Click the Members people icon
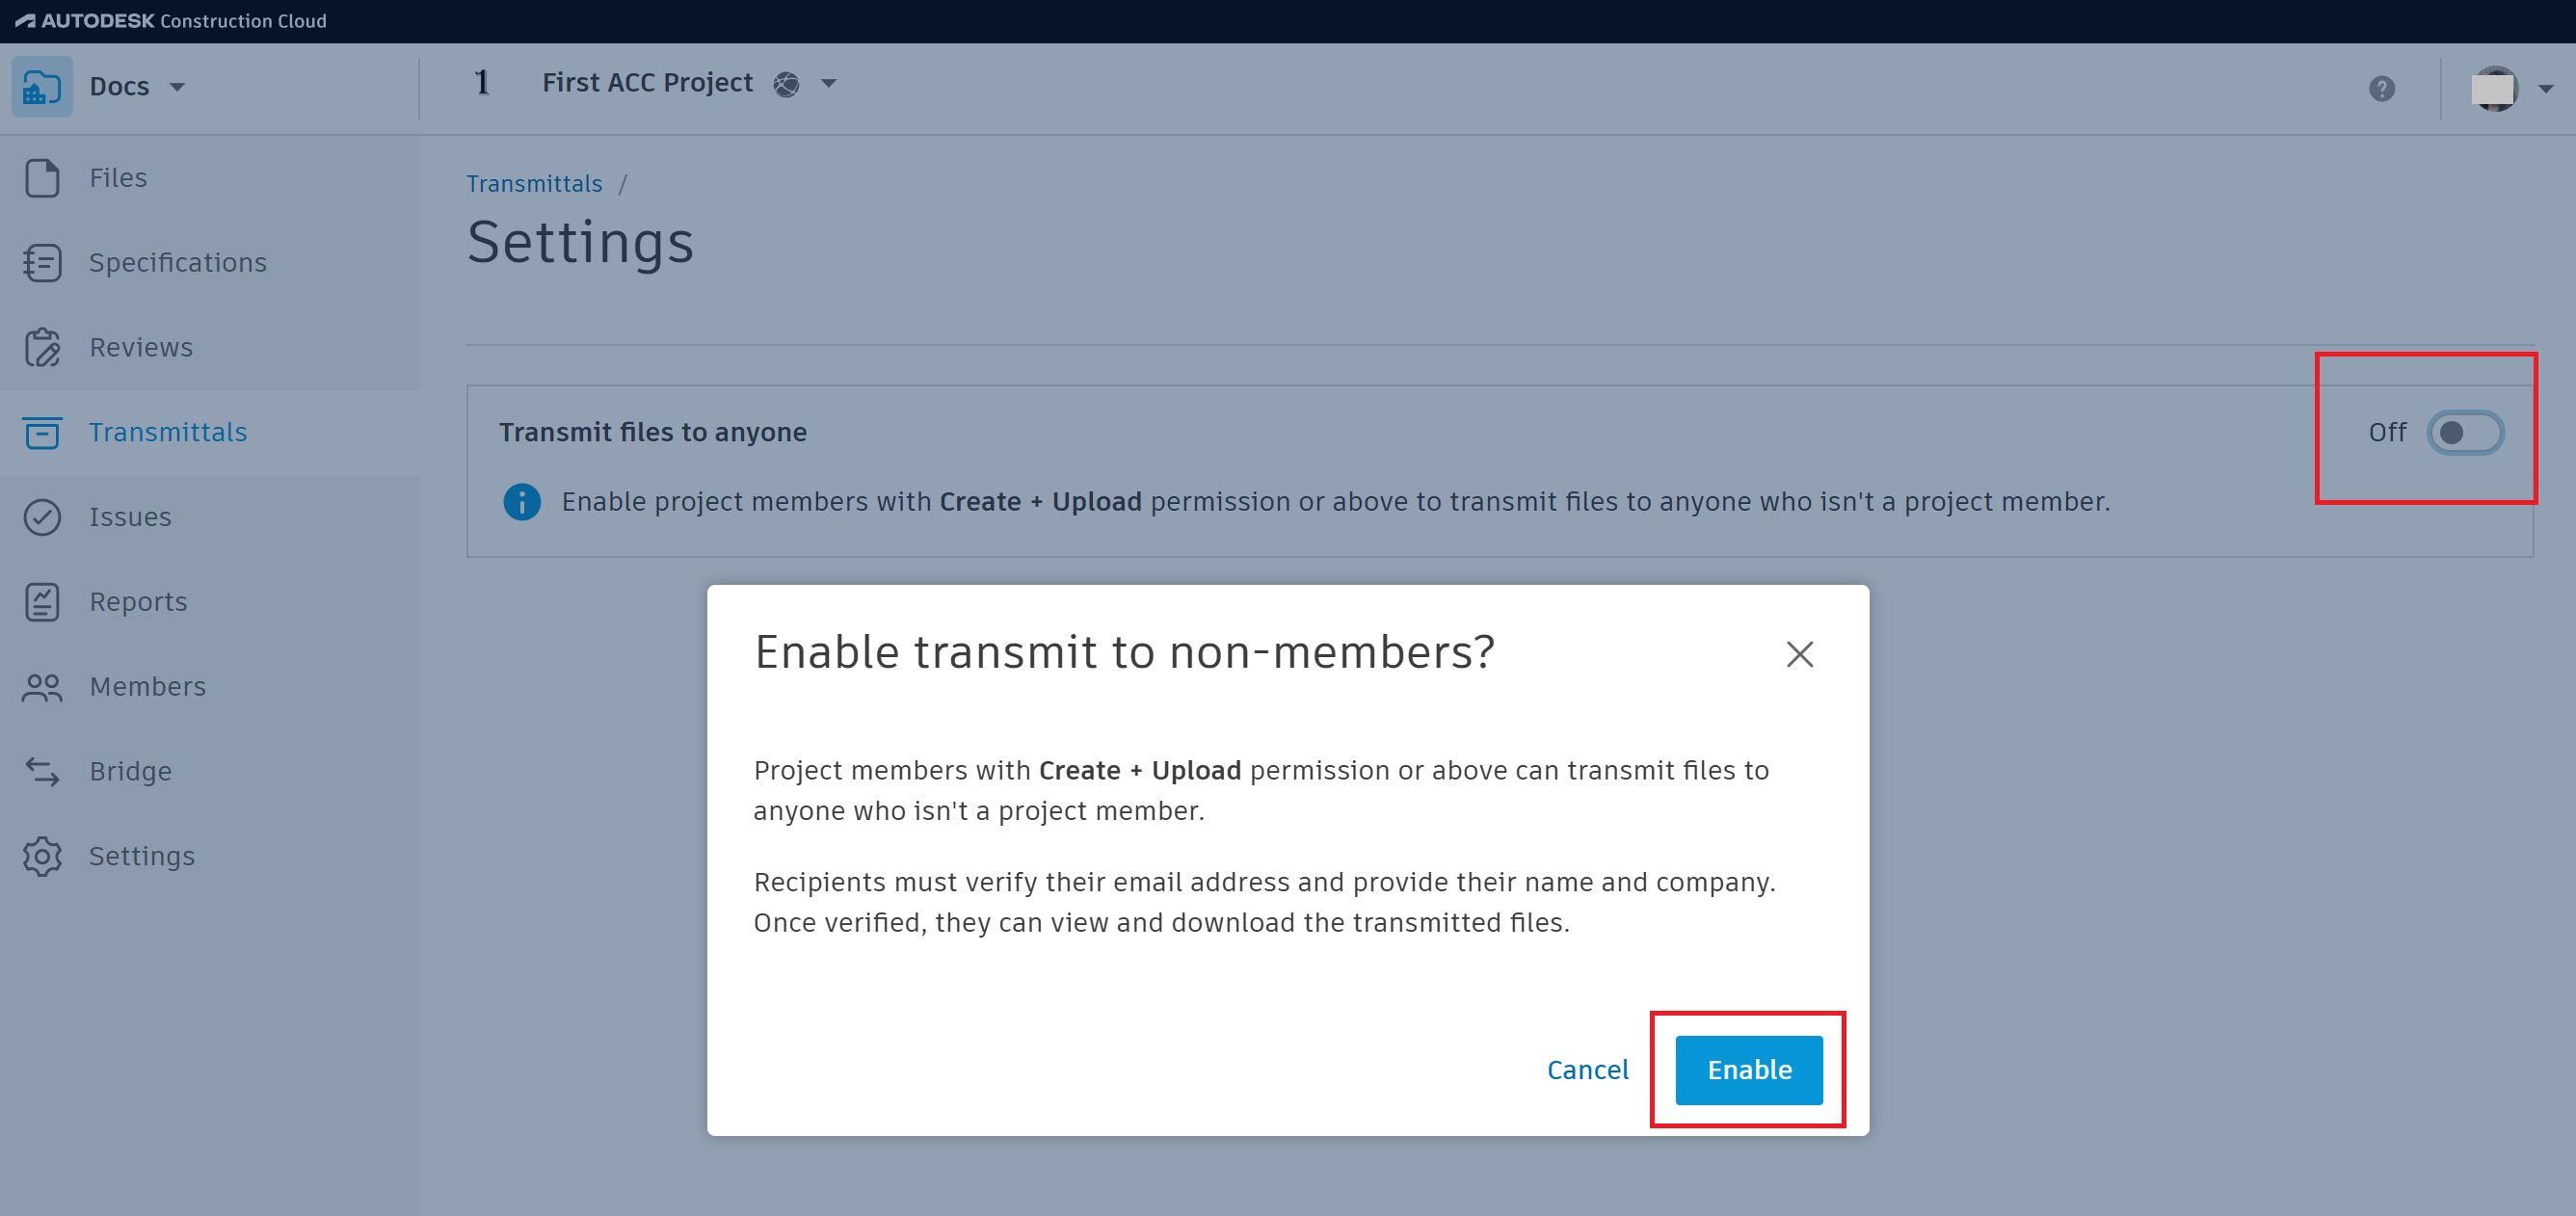Viewport: 2576px width, 1216px height. tap(42, 687)
